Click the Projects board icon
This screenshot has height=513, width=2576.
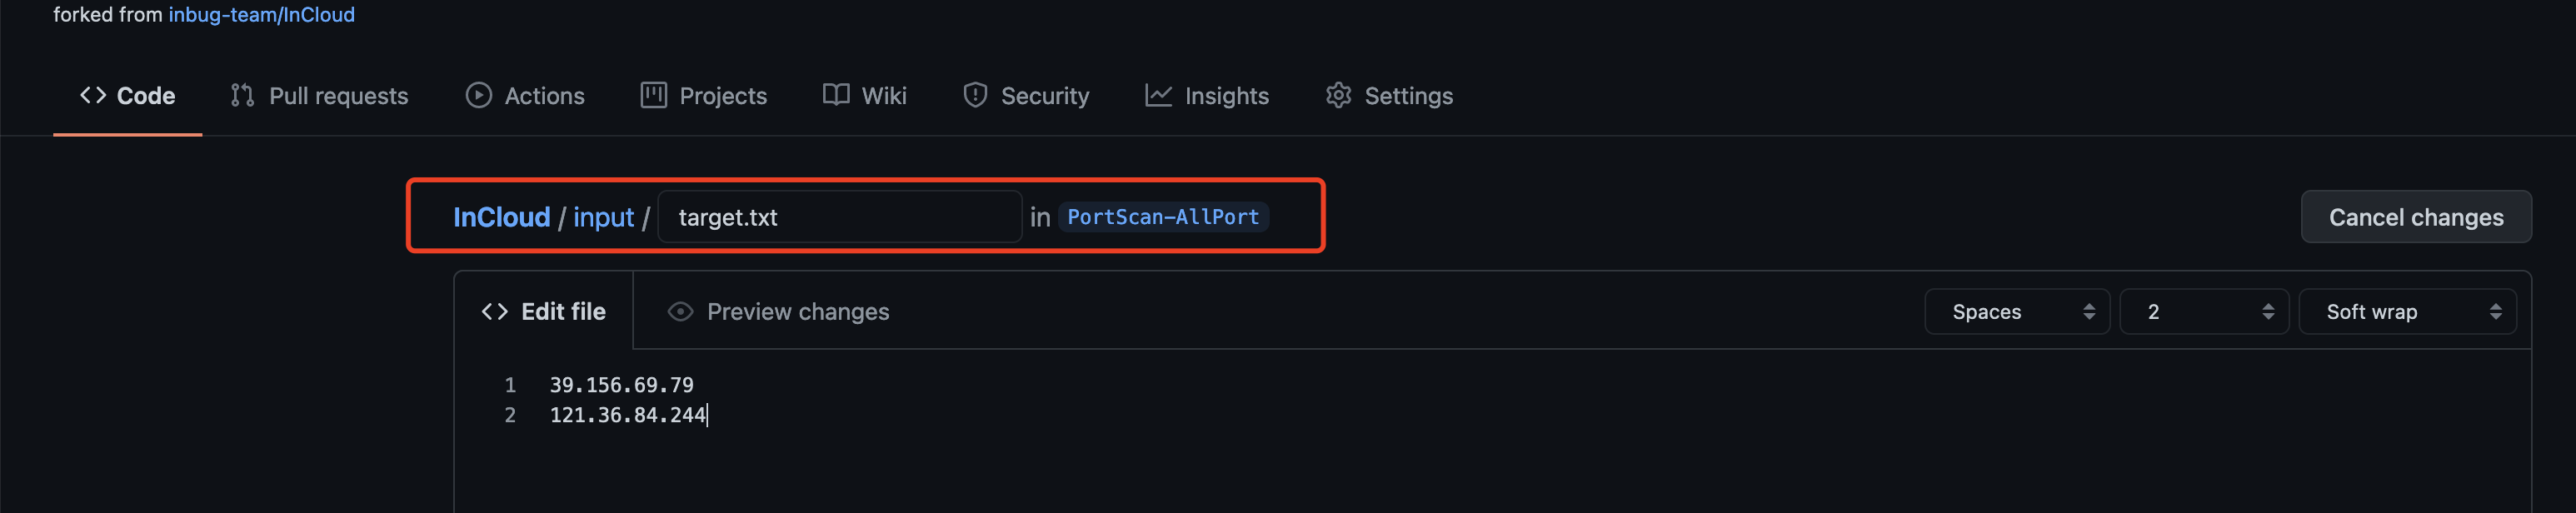pyautogui.click(x=653, y=96)
